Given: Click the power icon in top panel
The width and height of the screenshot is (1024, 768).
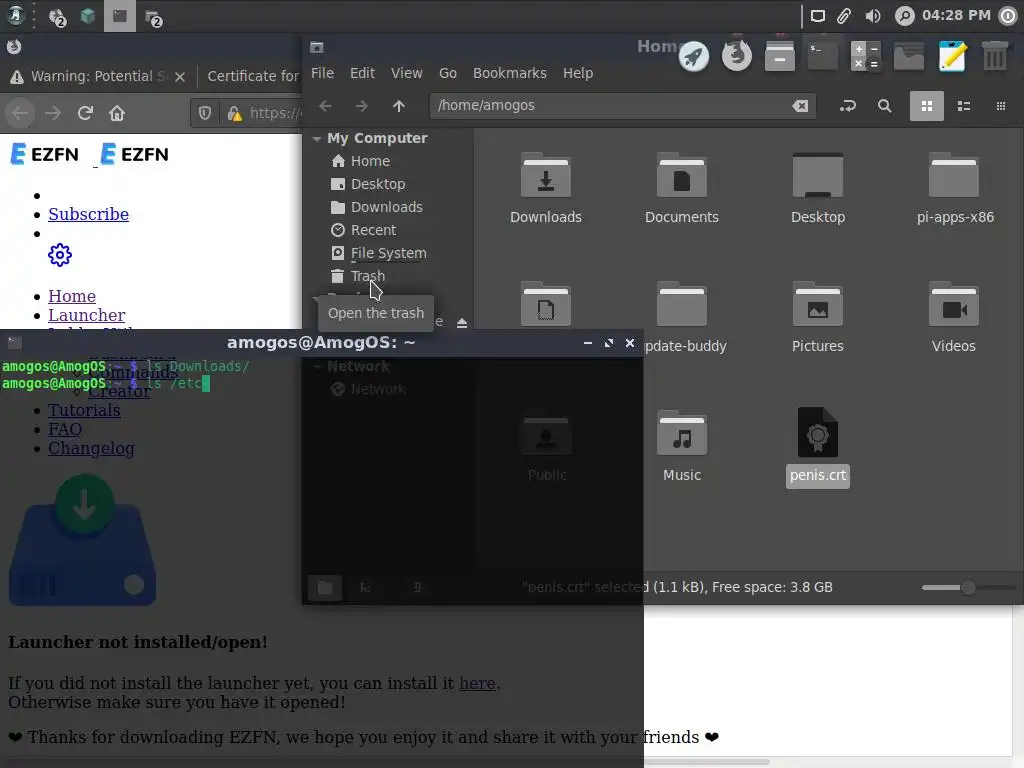Looking at the screenshot, I should tap(1008, 16).
